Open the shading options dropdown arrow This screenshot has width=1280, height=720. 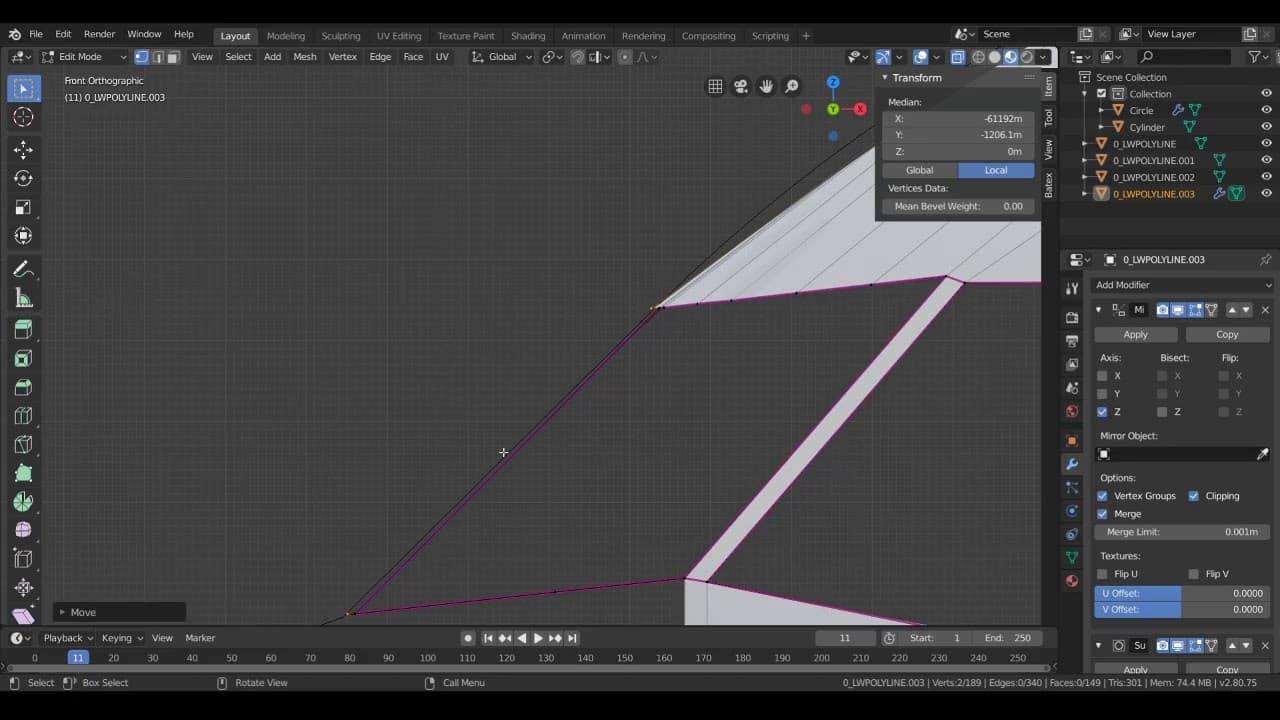click(1044, 57)
